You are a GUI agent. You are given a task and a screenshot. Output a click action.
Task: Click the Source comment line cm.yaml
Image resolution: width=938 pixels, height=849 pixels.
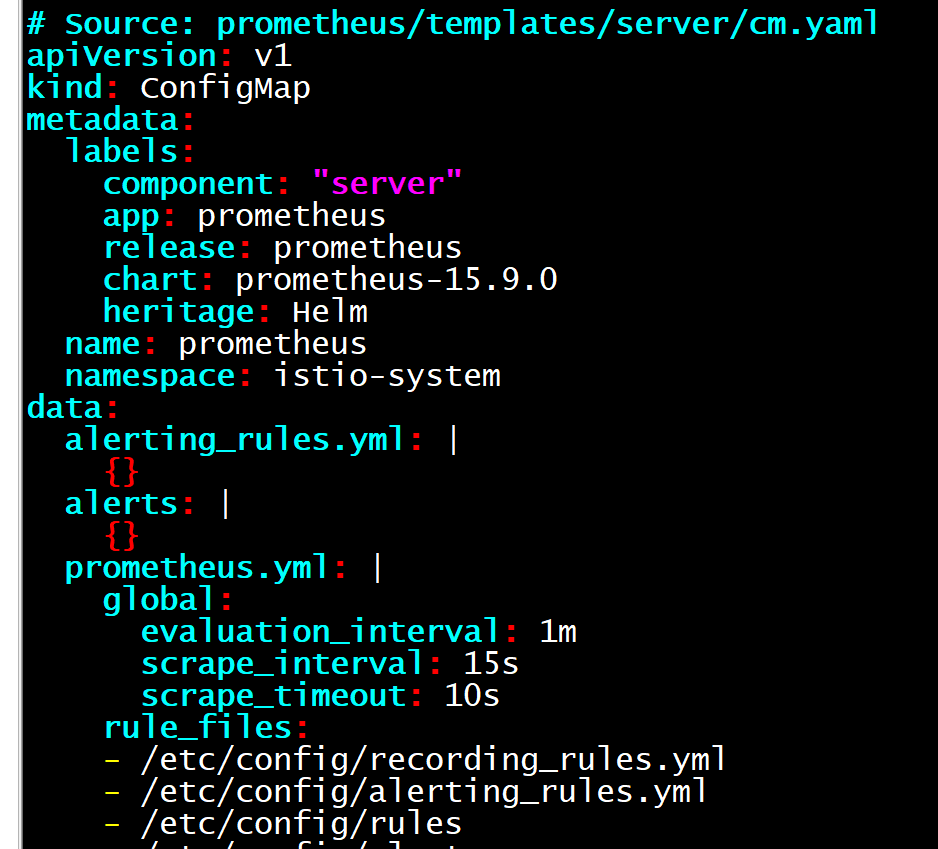click(x=452, y=24)
